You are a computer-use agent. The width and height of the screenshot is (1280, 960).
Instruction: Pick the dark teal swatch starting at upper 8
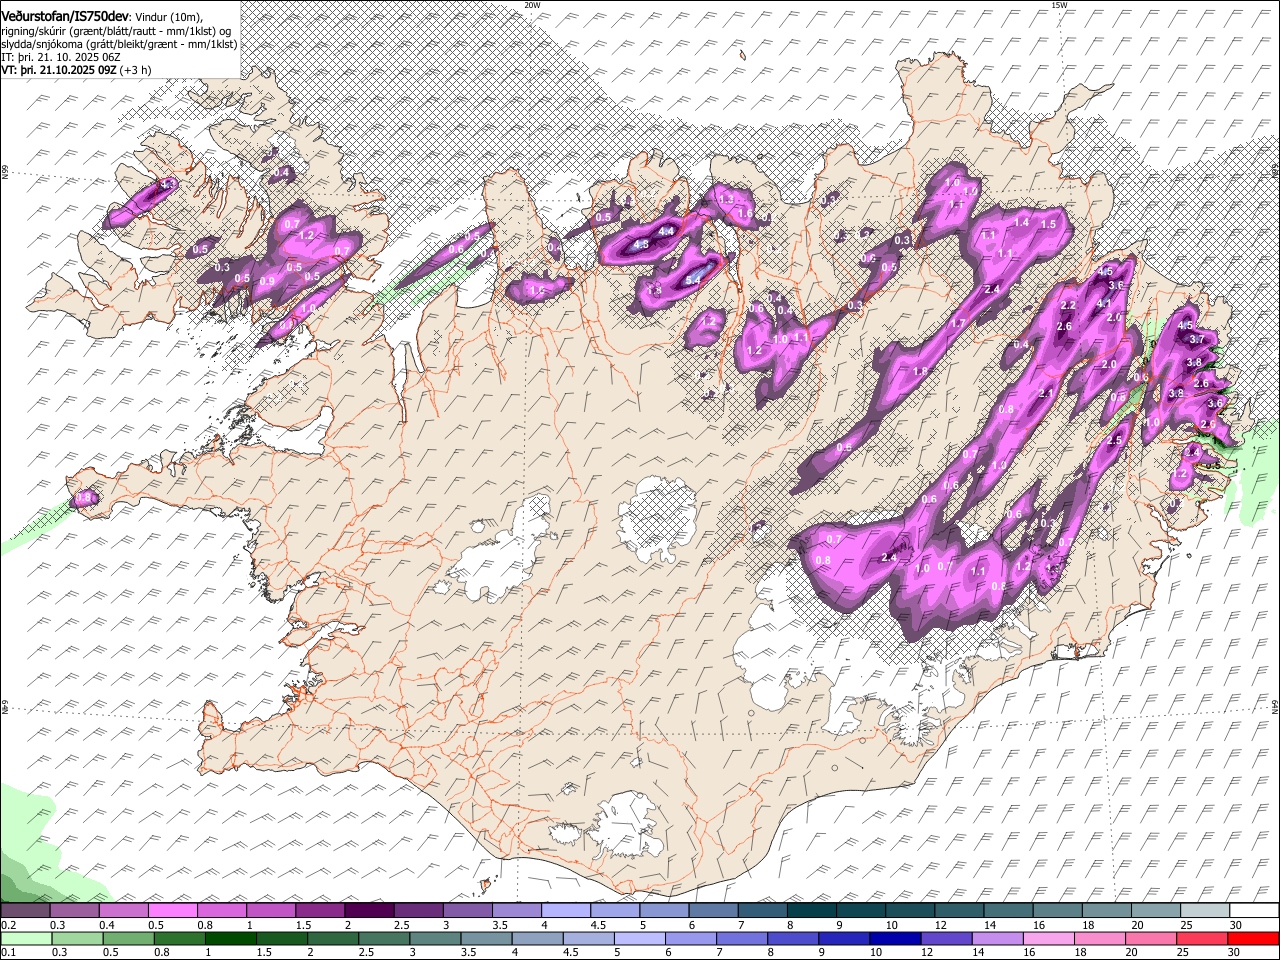point(811,911)
